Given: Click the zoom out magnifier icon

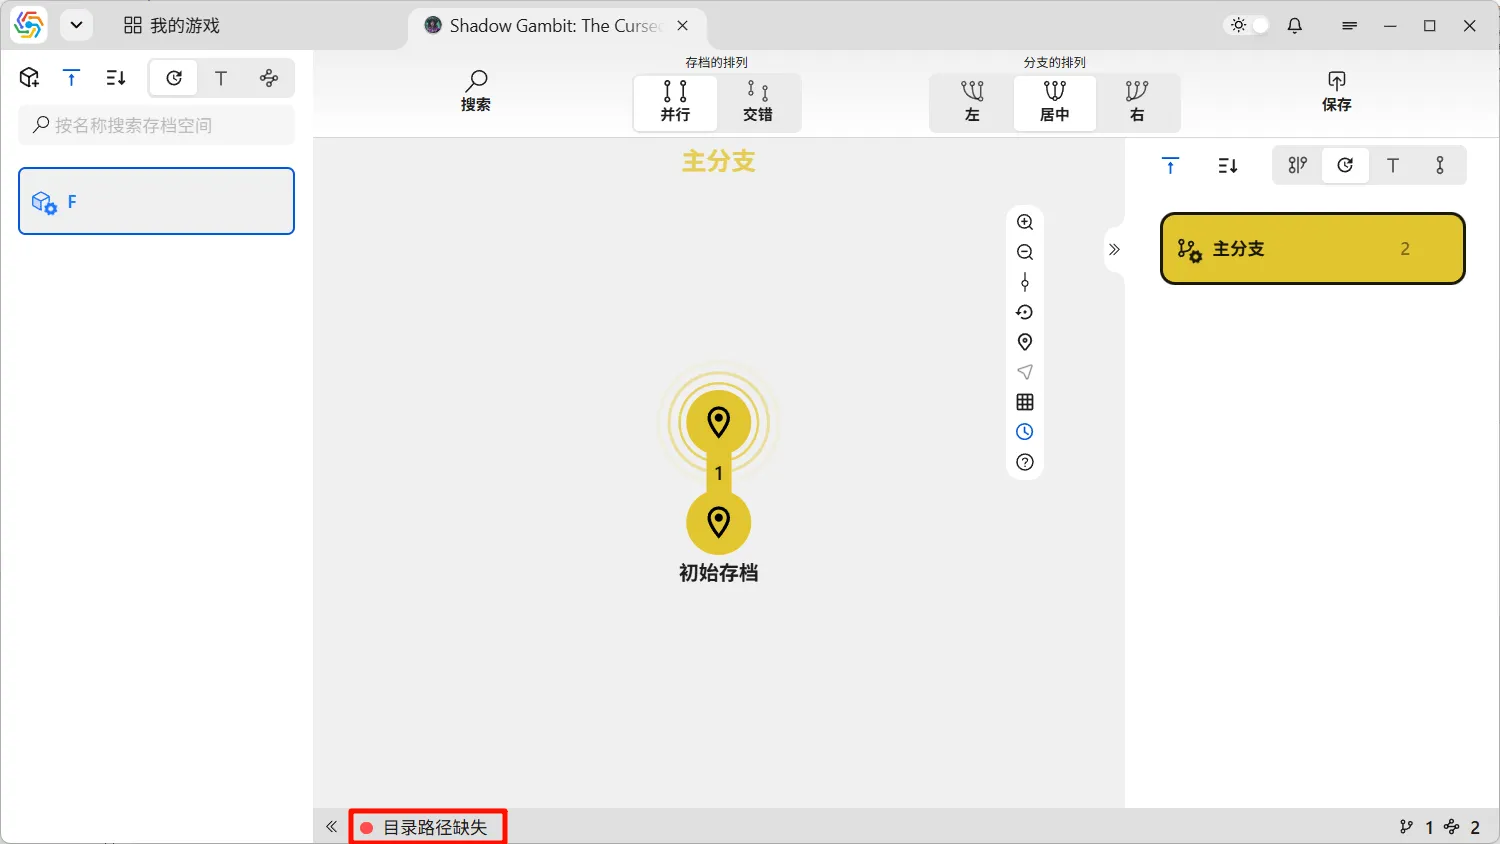Looking at the screenshot, I should [x=1024, y=252].
